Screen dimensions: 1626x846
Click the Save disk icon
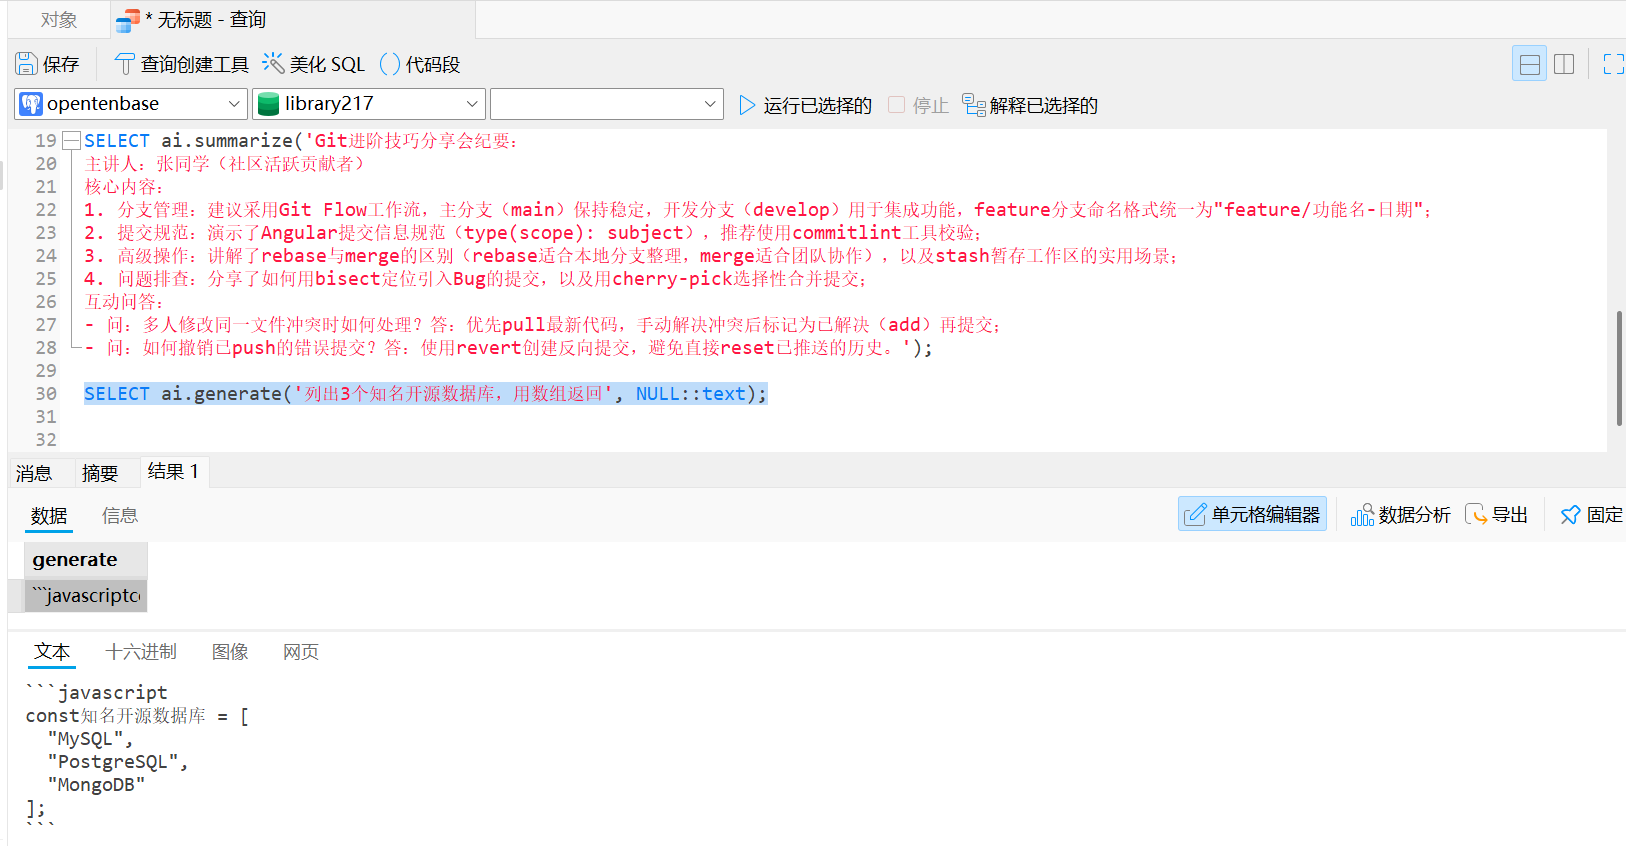tap(27, 64)
